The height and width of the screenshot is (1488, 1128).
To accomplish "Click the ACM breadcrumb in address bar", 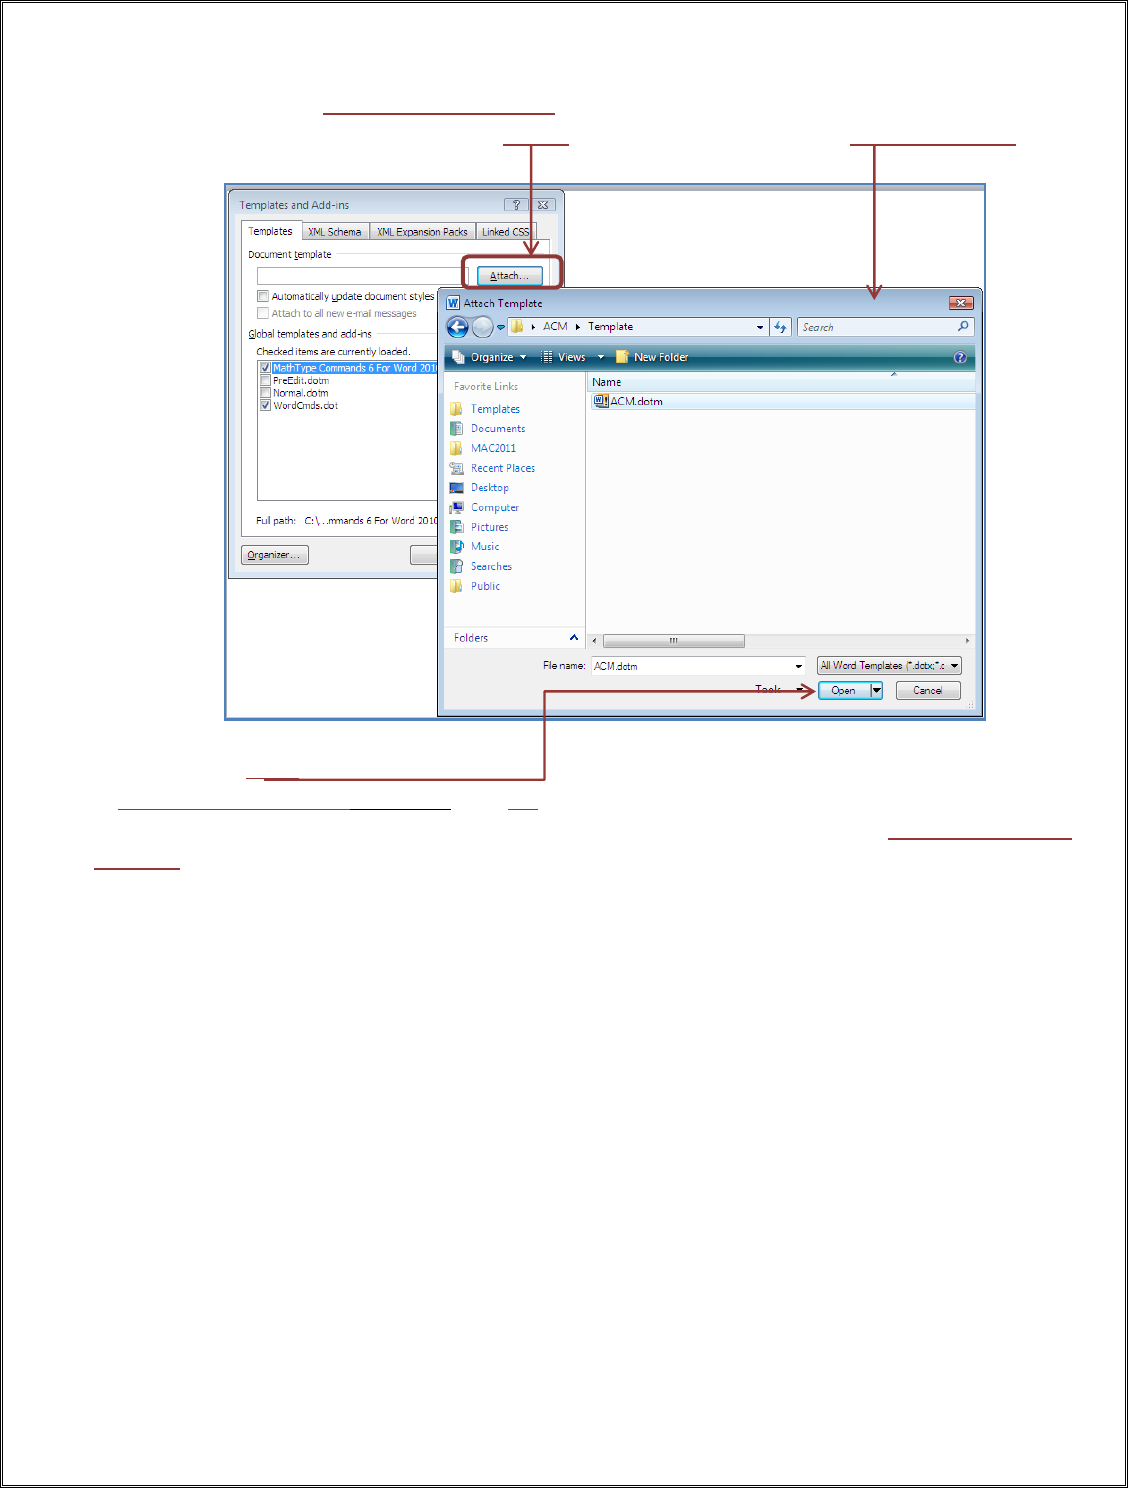I will point(555,326).
